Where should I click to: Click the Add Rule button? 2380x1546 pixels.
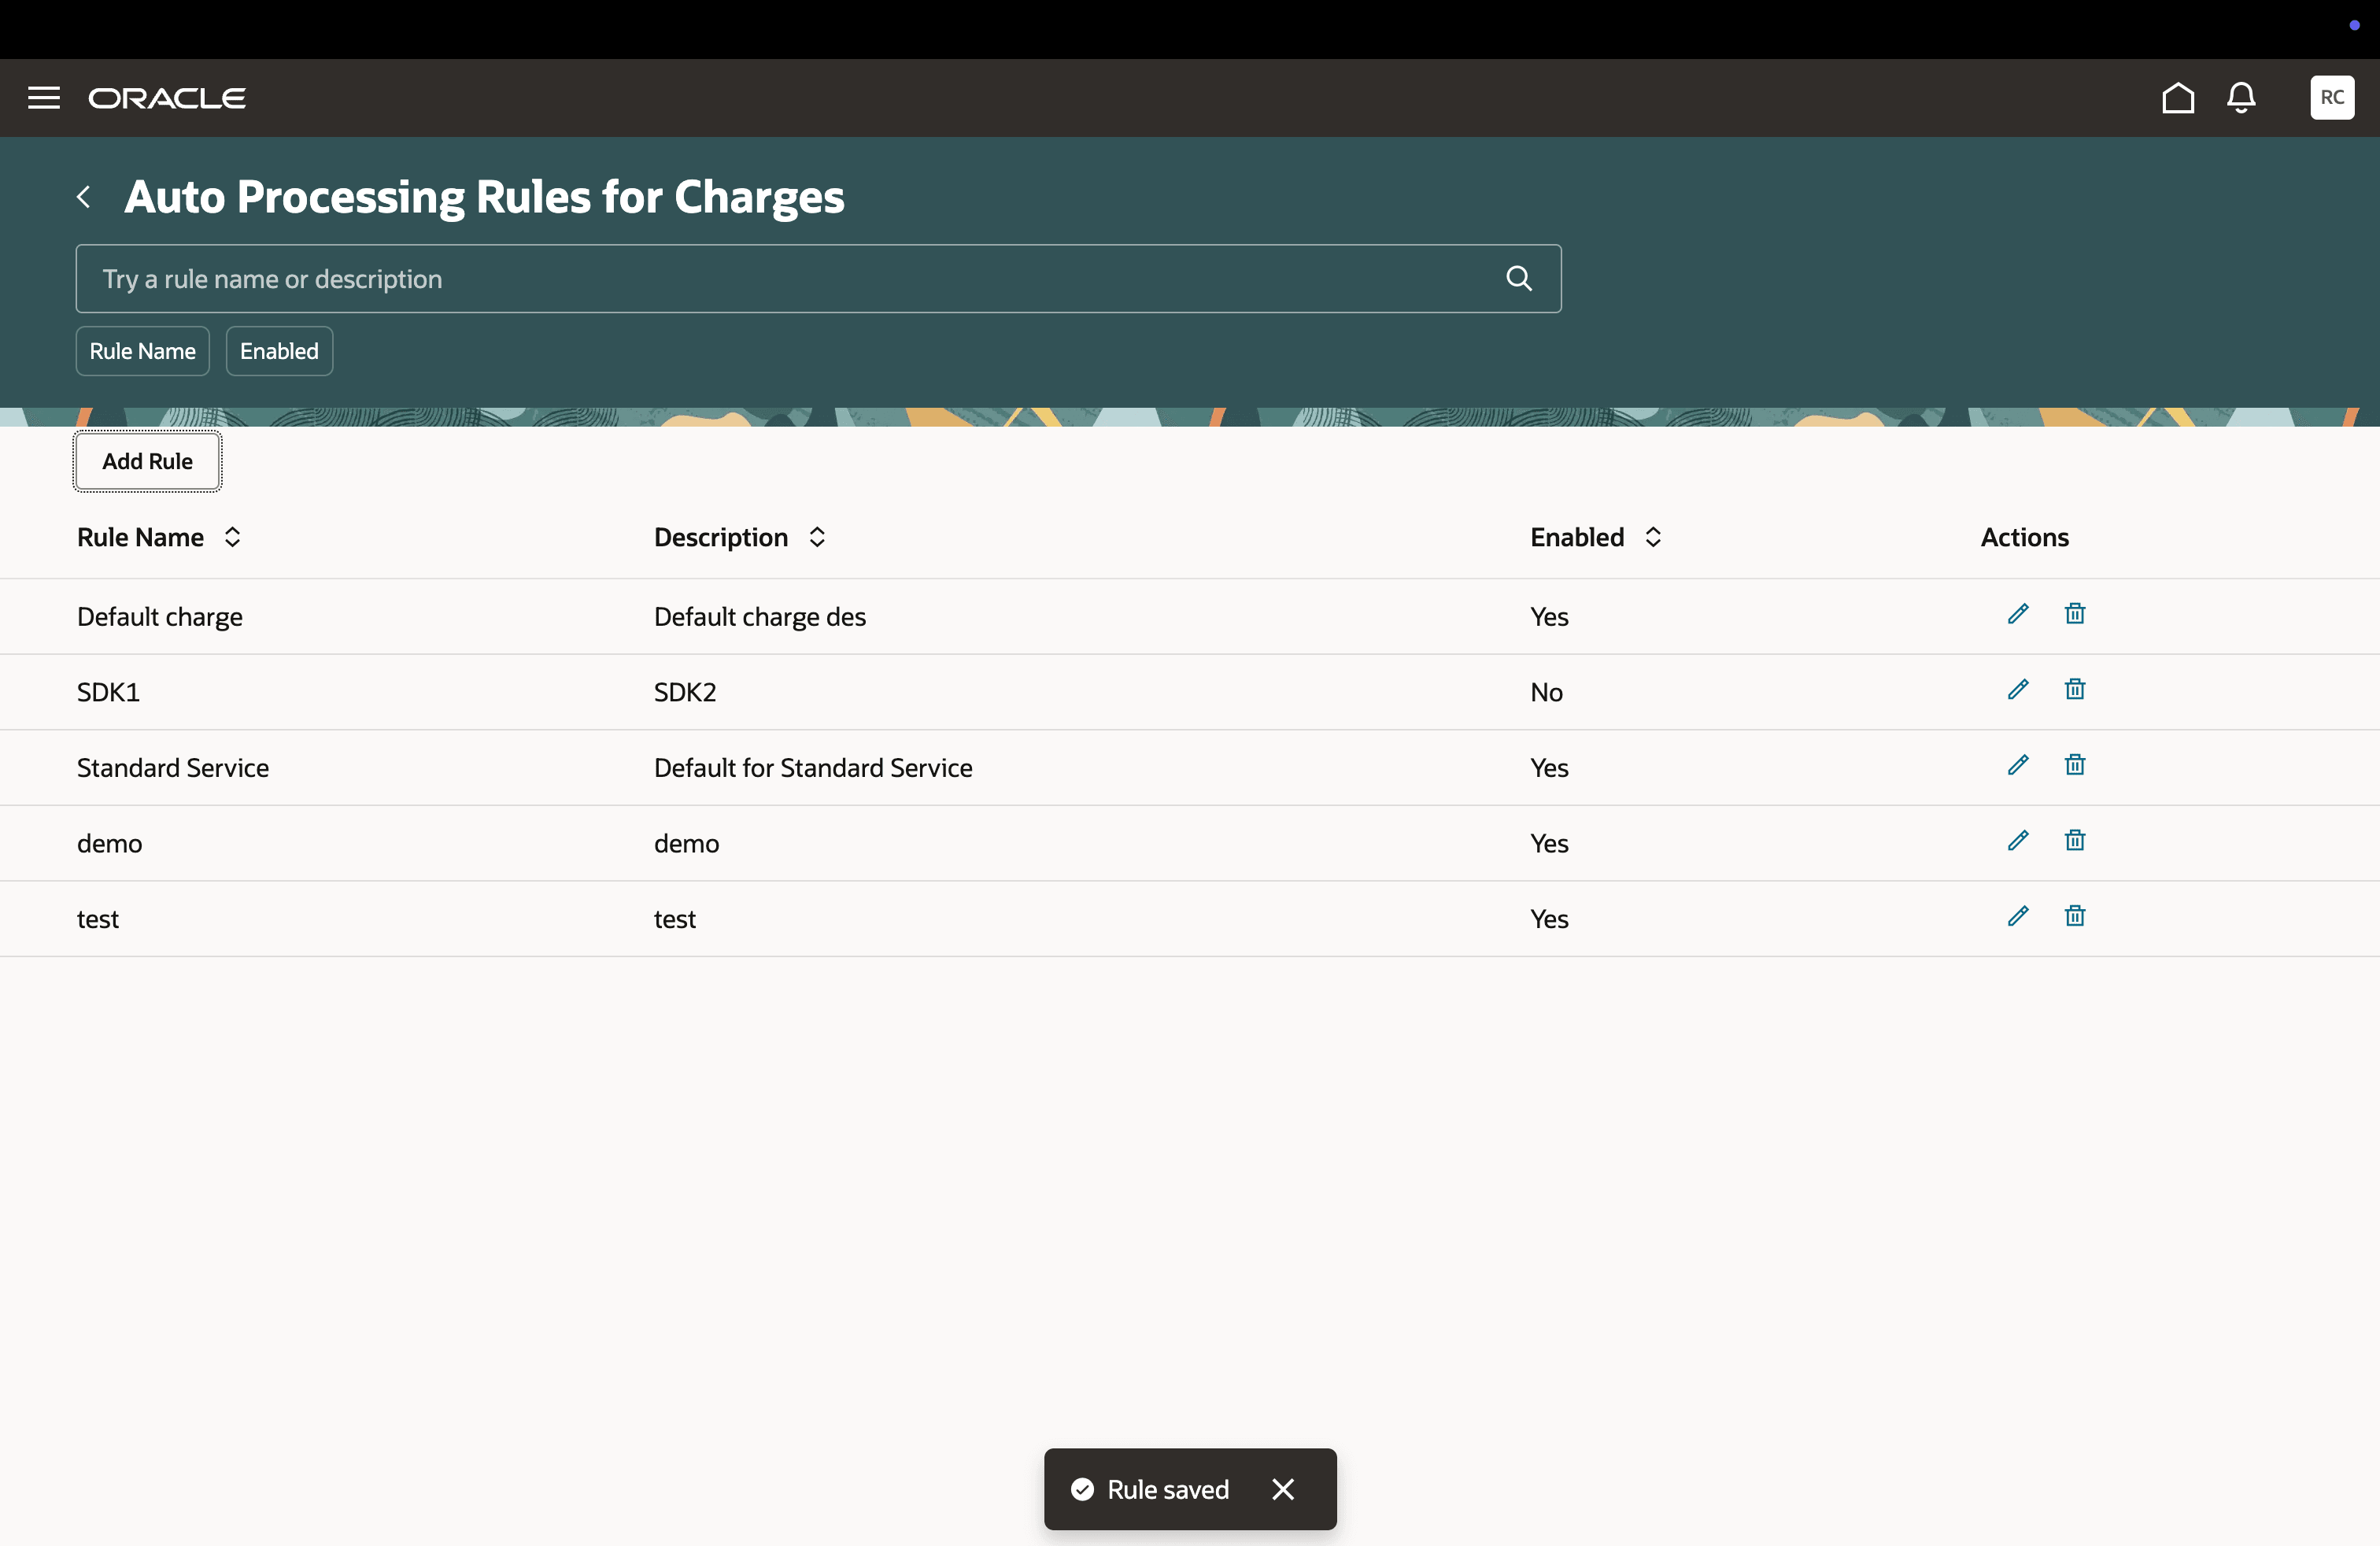click(x=147, y=461)
